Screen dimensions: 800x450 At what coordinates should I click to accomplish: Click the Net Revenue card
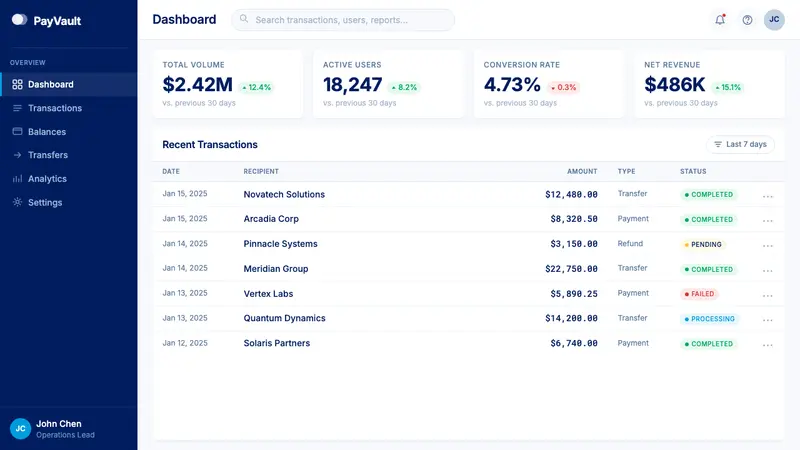710,84
